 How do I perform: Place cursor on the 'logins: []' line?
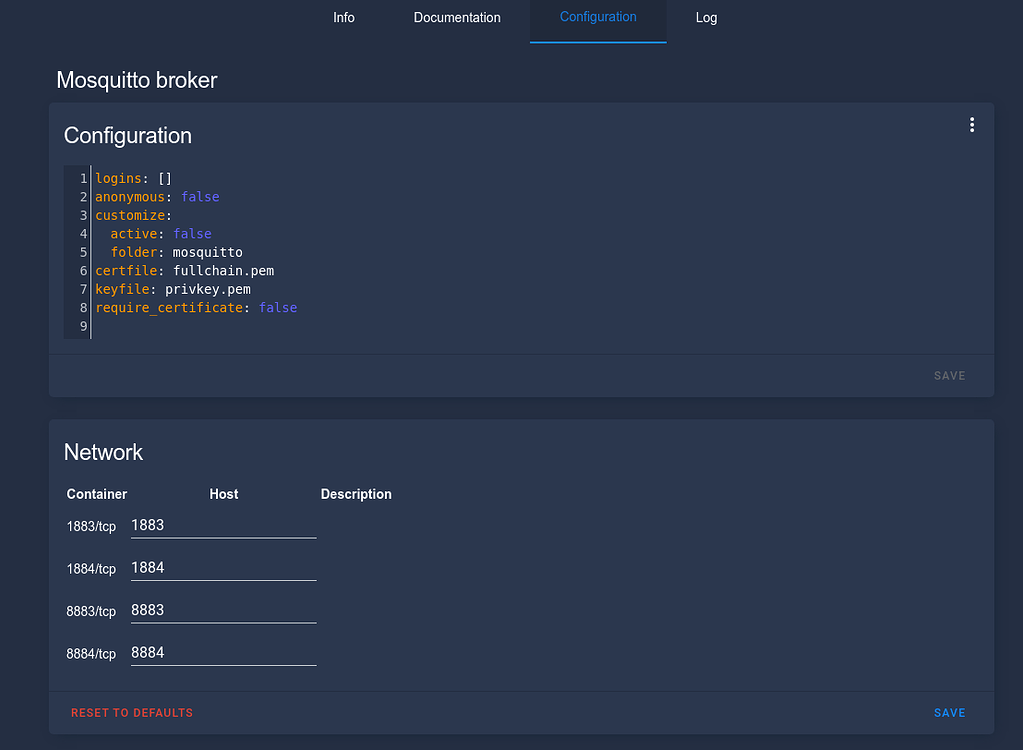point(134,178)
